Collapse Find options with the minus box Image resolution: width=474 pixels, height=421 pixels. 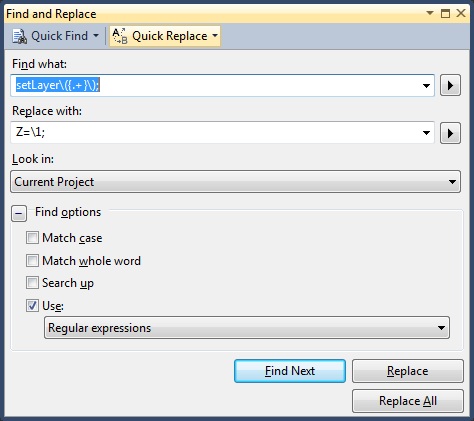[19, 213]
